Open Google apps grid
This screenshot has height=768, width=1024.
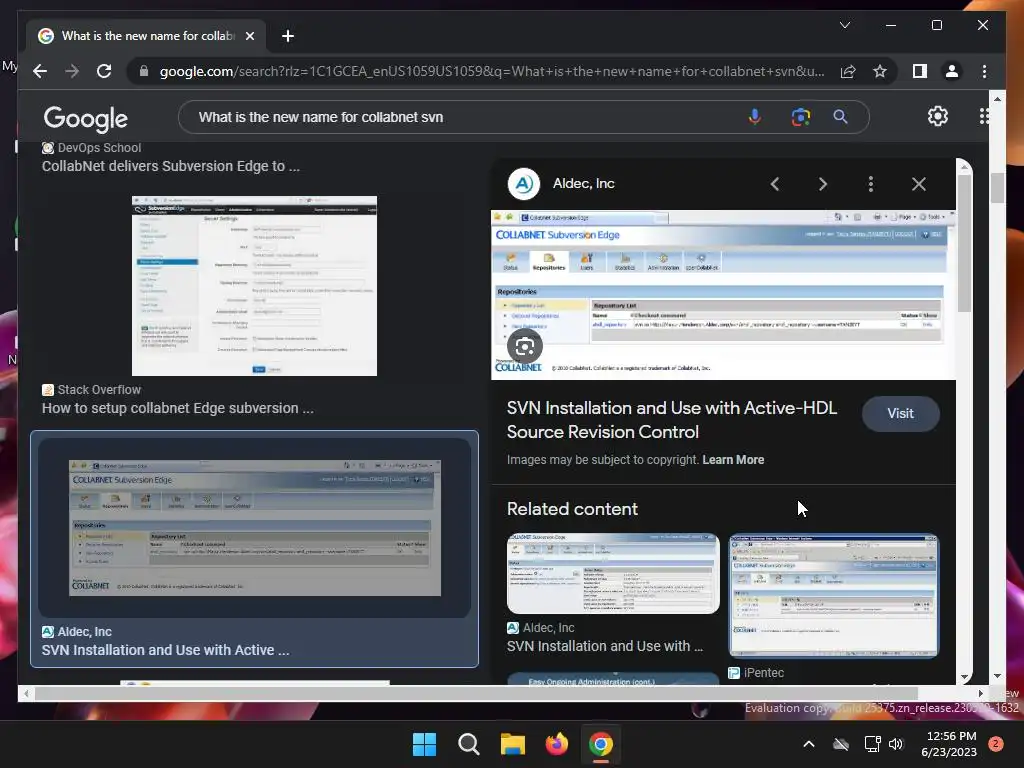pyautogui.click(x=984, y=116)
